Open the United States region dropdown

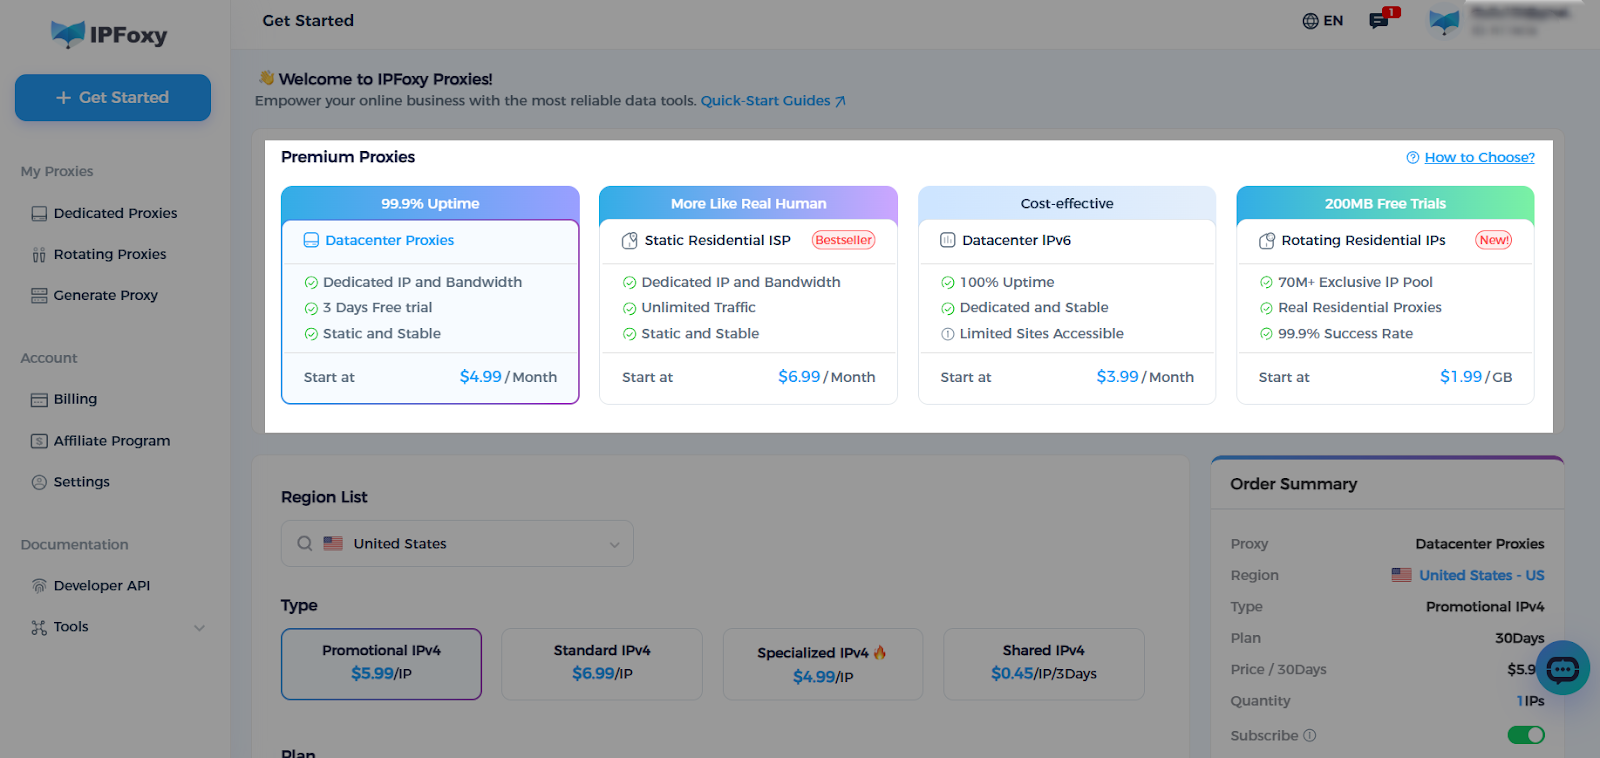(x=457, y=544)
